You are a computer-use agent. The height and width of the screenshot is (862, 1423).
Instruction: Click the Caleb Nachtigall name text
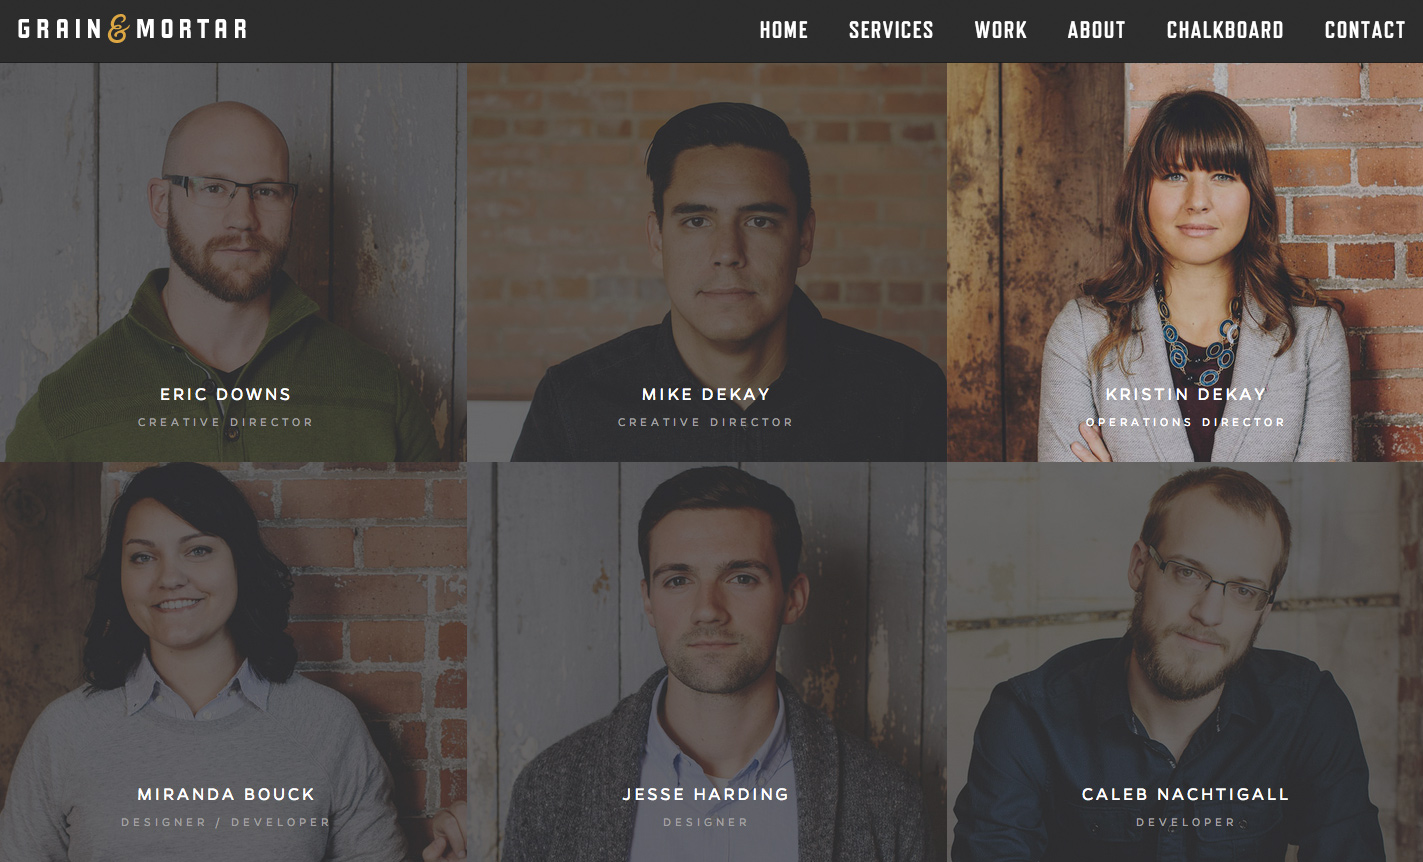(1186, 794)
